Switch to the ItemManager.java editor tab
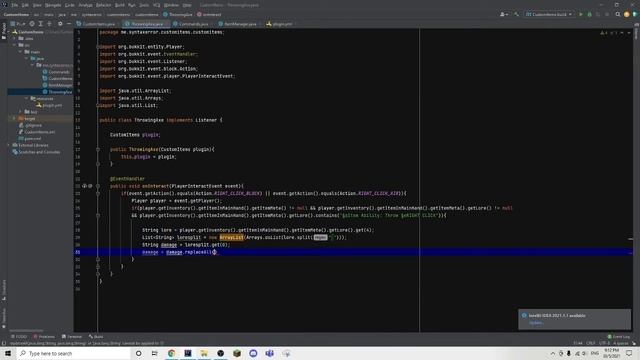This screenshot has height=360, width=640. (240, 24)
